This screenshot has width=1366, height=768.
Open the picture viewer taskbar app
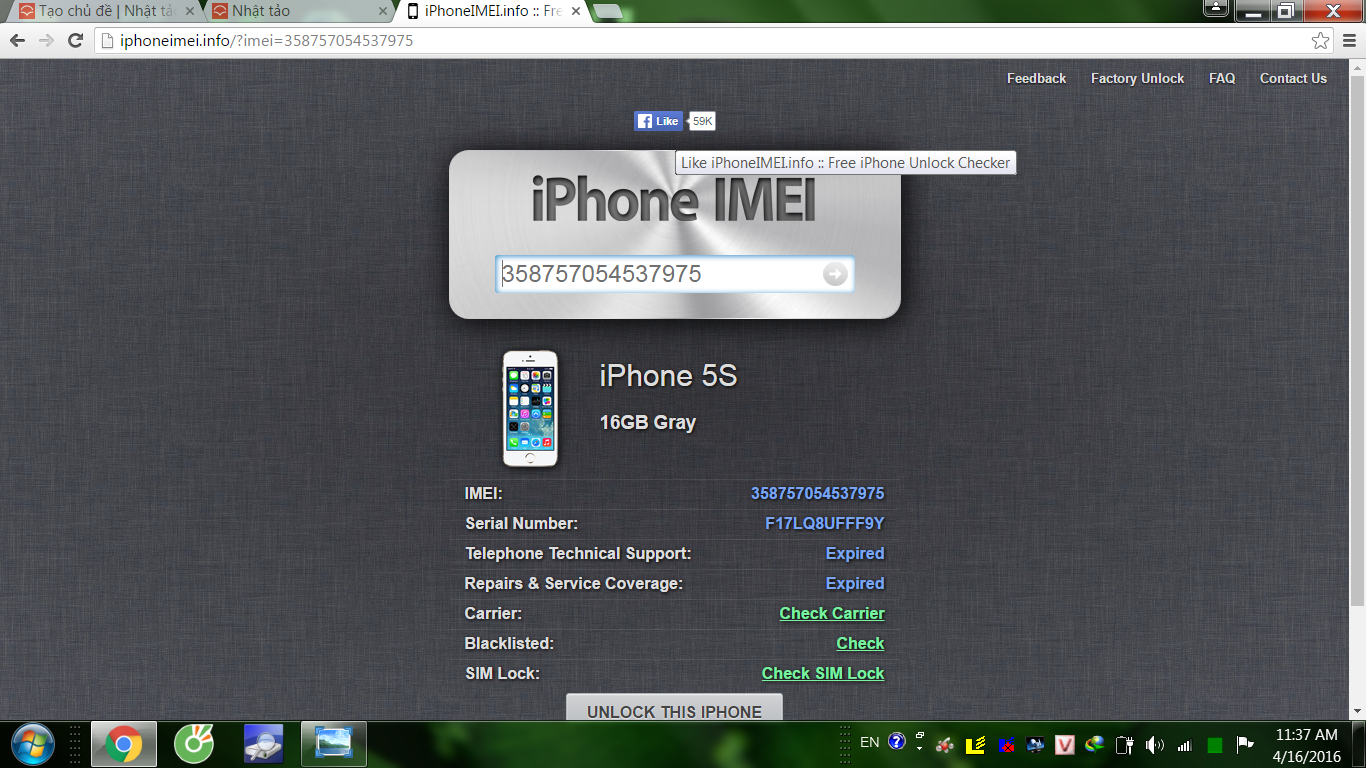click(334, 744)
